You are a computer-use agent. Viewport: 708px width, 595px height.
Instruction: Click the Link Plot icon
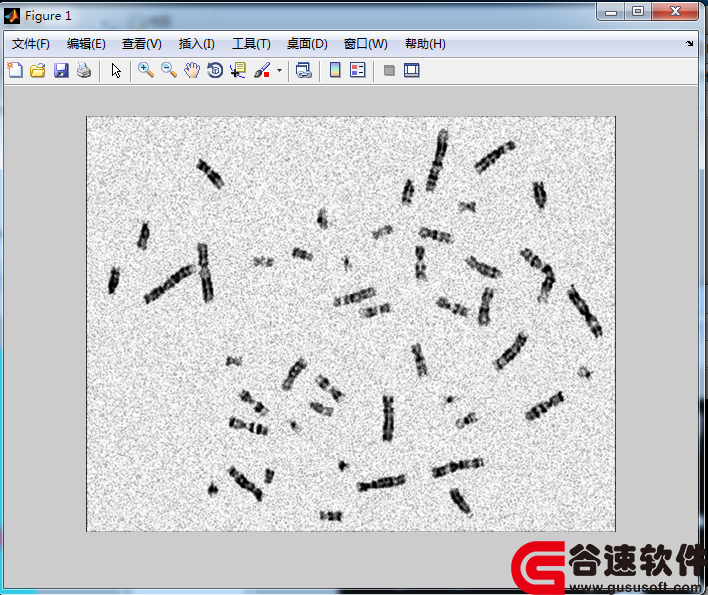click(x=303, y=70)
